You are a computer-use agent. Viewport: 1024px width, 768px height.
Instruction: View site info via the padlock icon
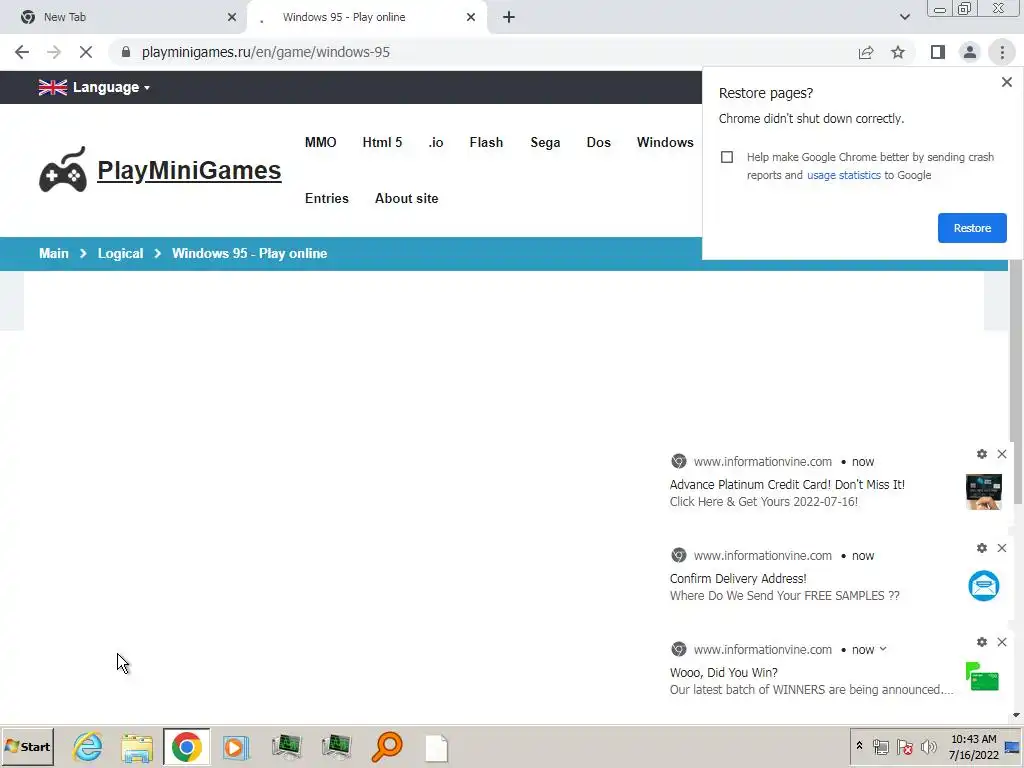point(126,52)
